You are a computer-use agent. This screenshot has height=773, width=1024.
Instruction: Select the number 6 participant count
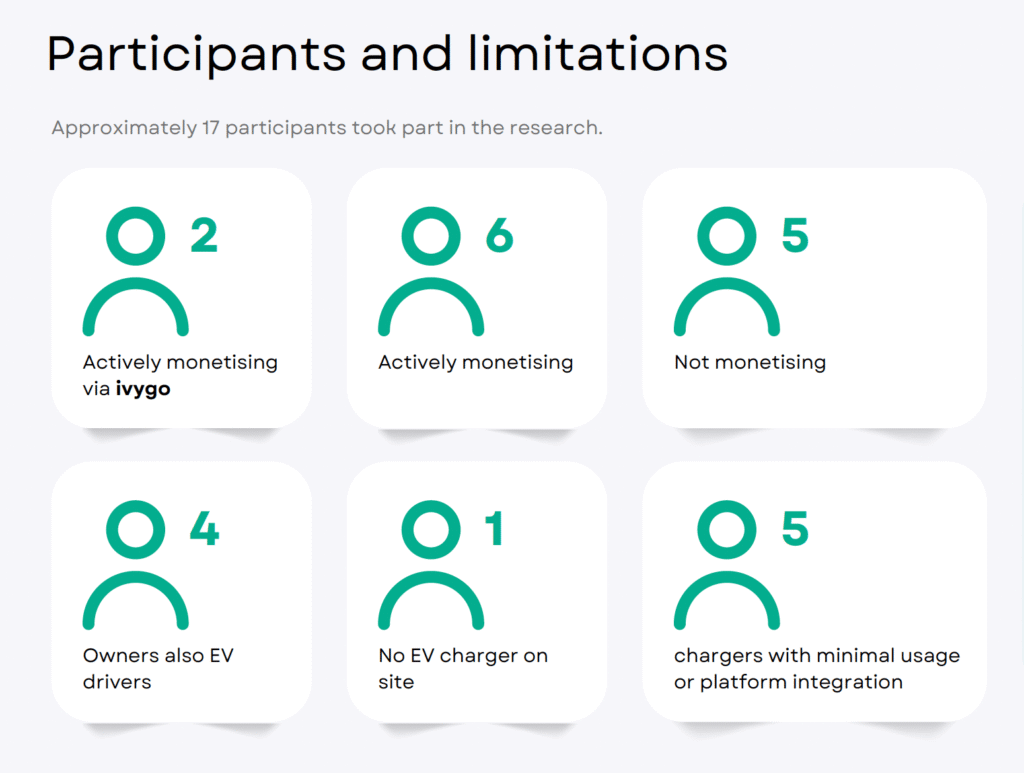pyautogui.click(x=500, y=235)
